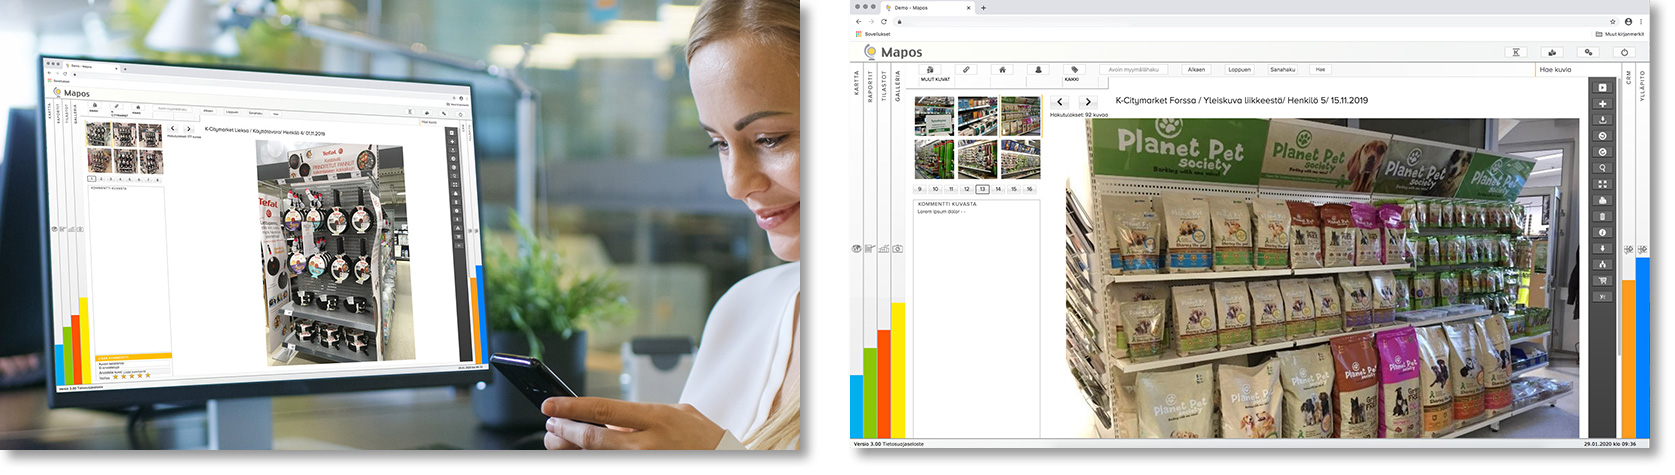Viewport: 1675px width, 475px height.
Task: Open the GALLERIA side tab
Action: pyautogui.click(x=898, y=84)
